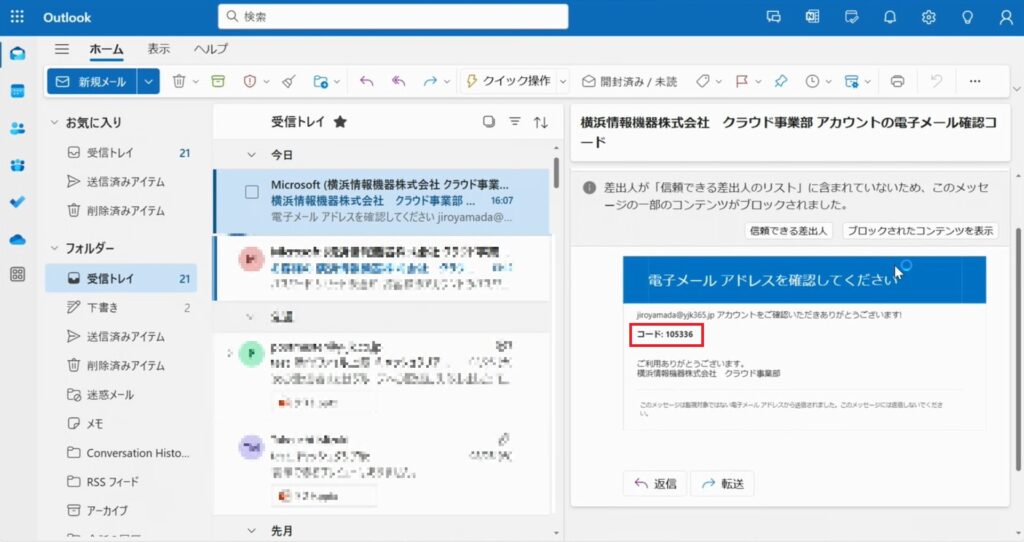Toggle 開封済み / 未読 read status
The width and height of the screenshot is (1024, 542).
[x=630, y=82]
